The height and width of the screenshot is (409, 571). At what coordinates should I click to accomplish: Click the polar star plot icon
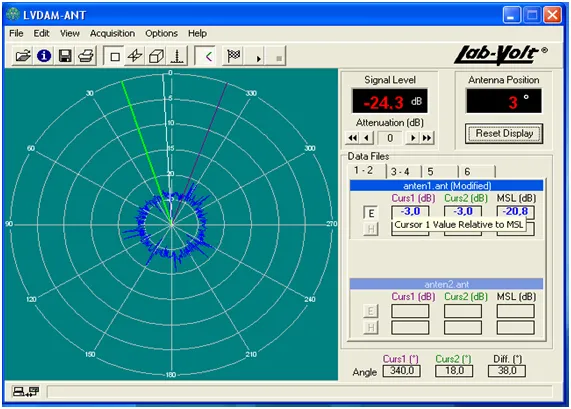tap(135, 56)
